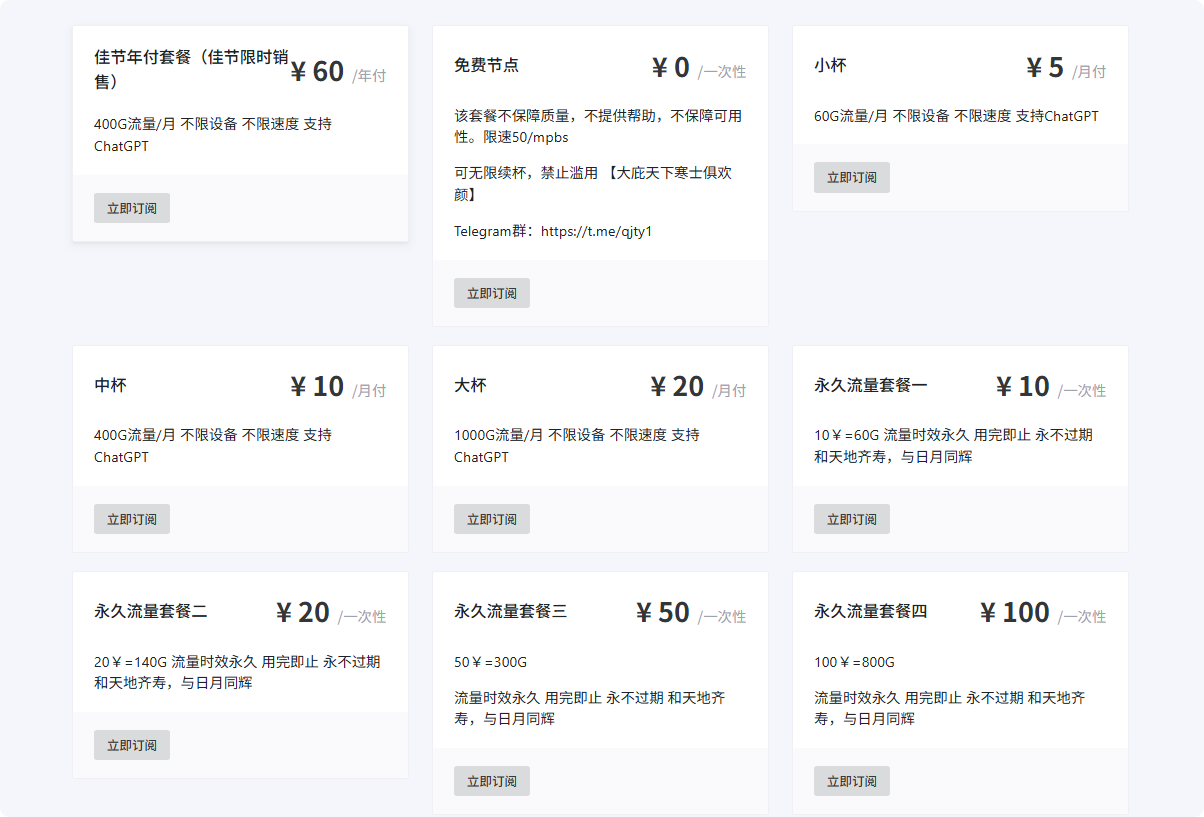Subscribe to the 中杯 monthly plan
The width and height of the screenshot is (1204, 817).
131,519
